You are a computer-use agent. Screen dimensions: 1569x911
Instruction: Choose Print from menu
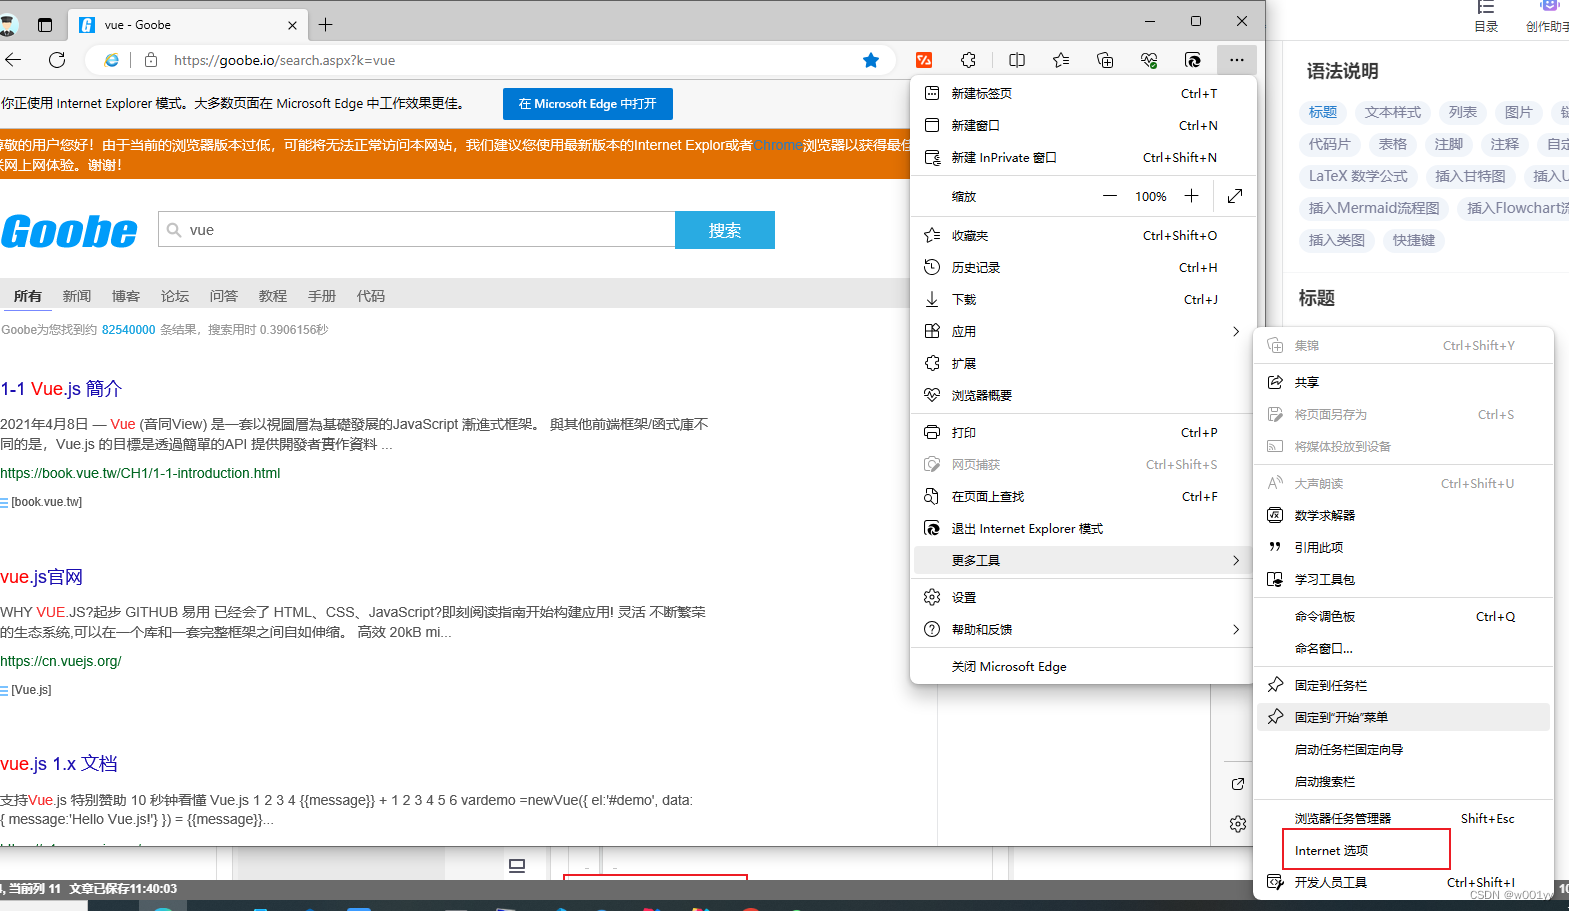[x=1083, y=432]
